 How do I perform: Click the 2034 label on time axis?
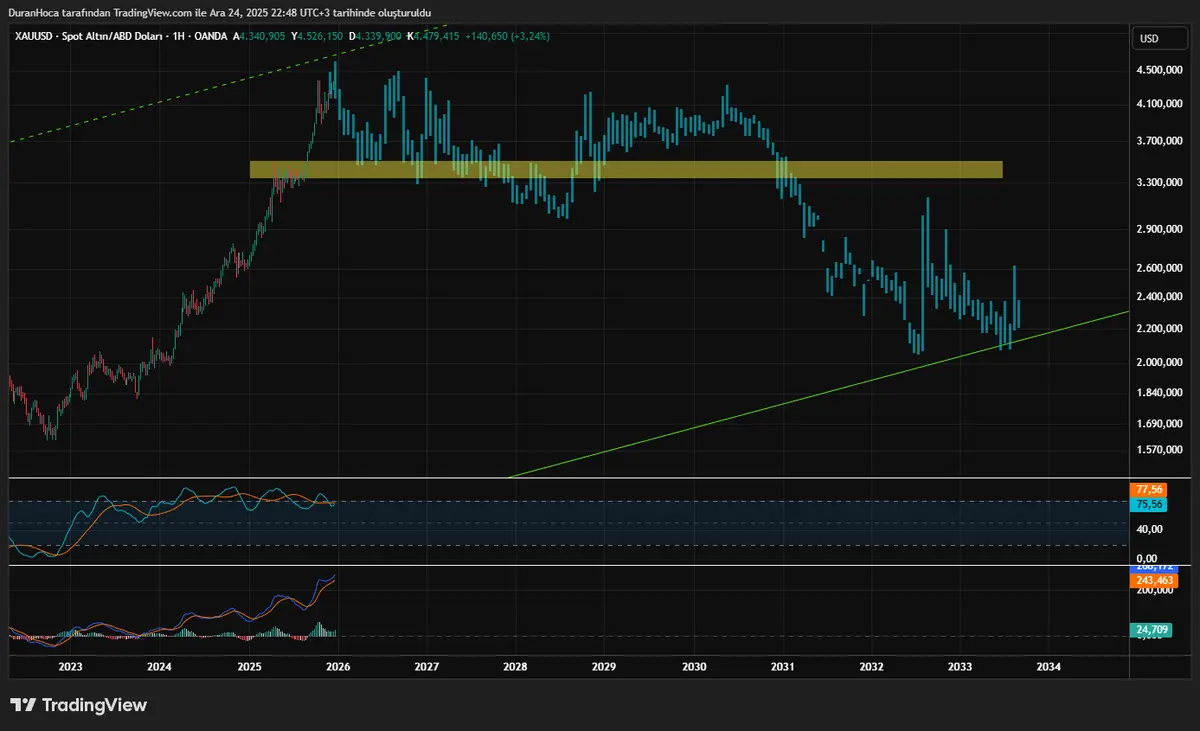coord(1048,666)
